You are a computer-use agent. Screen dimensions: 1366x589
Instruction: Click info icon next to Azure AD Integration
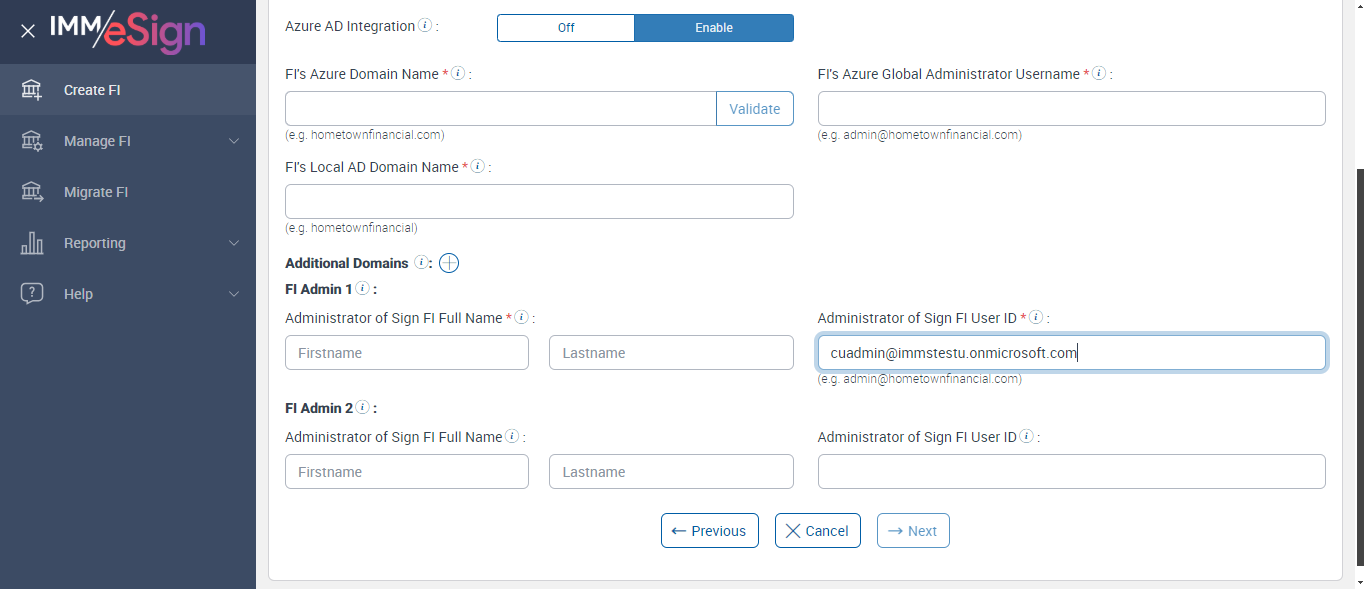[x=425, y=26]
